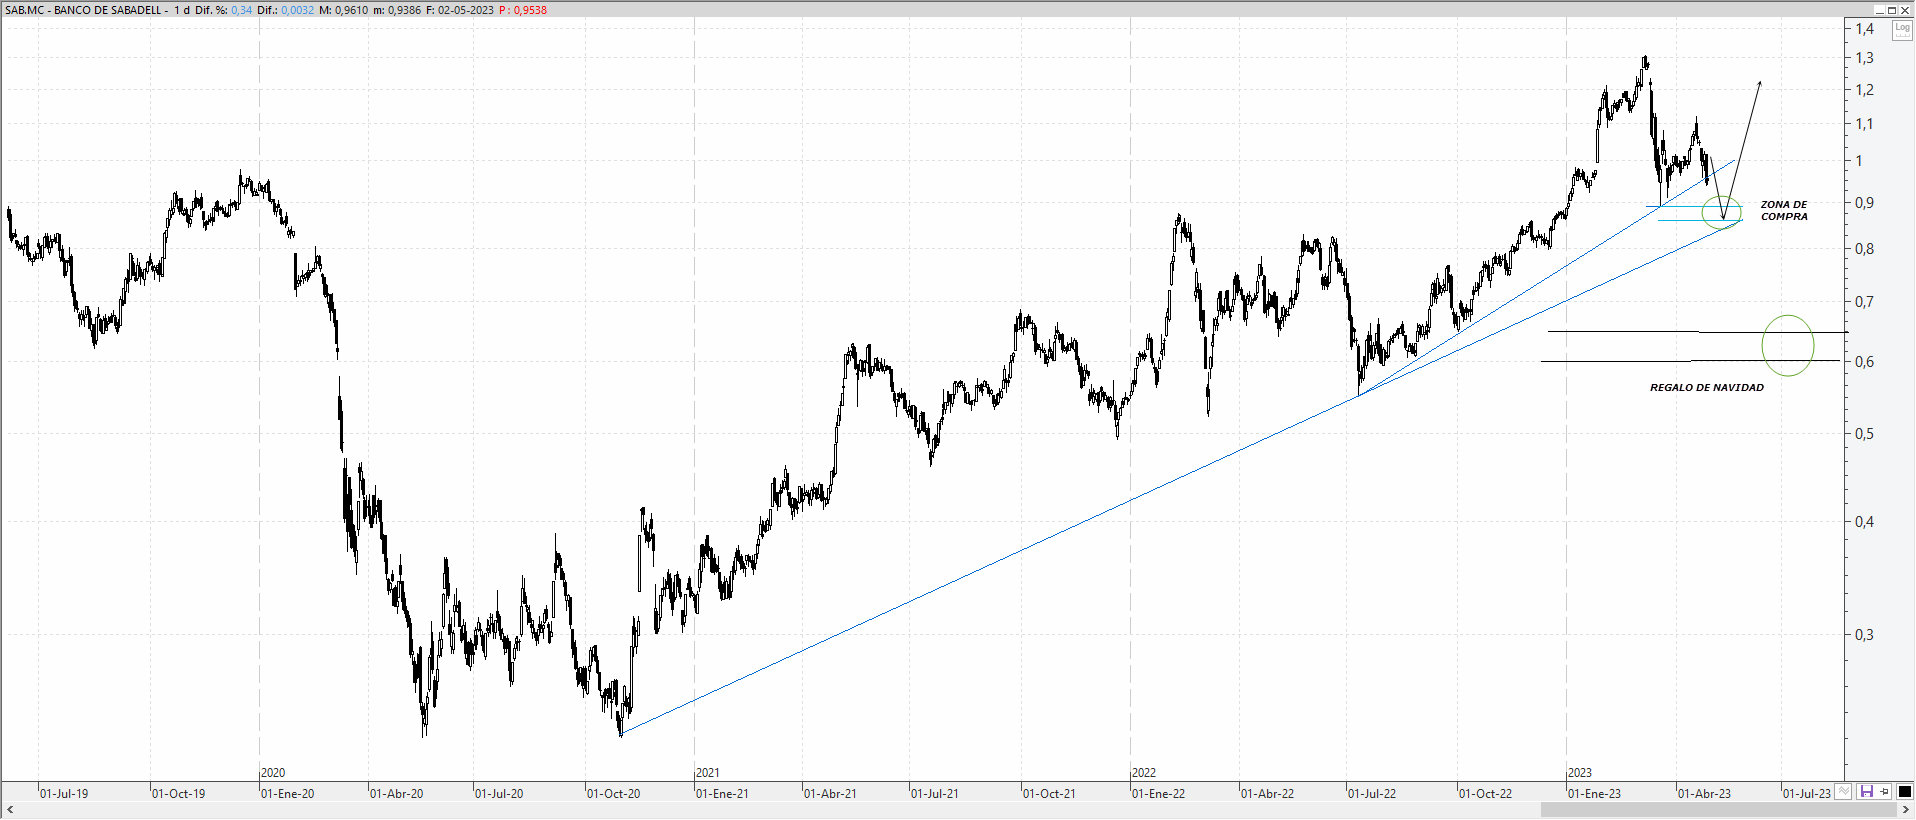The image size is (1916, 820).
Task: Click the 01-Oct-21 date label
Action: coord(1049,794)
